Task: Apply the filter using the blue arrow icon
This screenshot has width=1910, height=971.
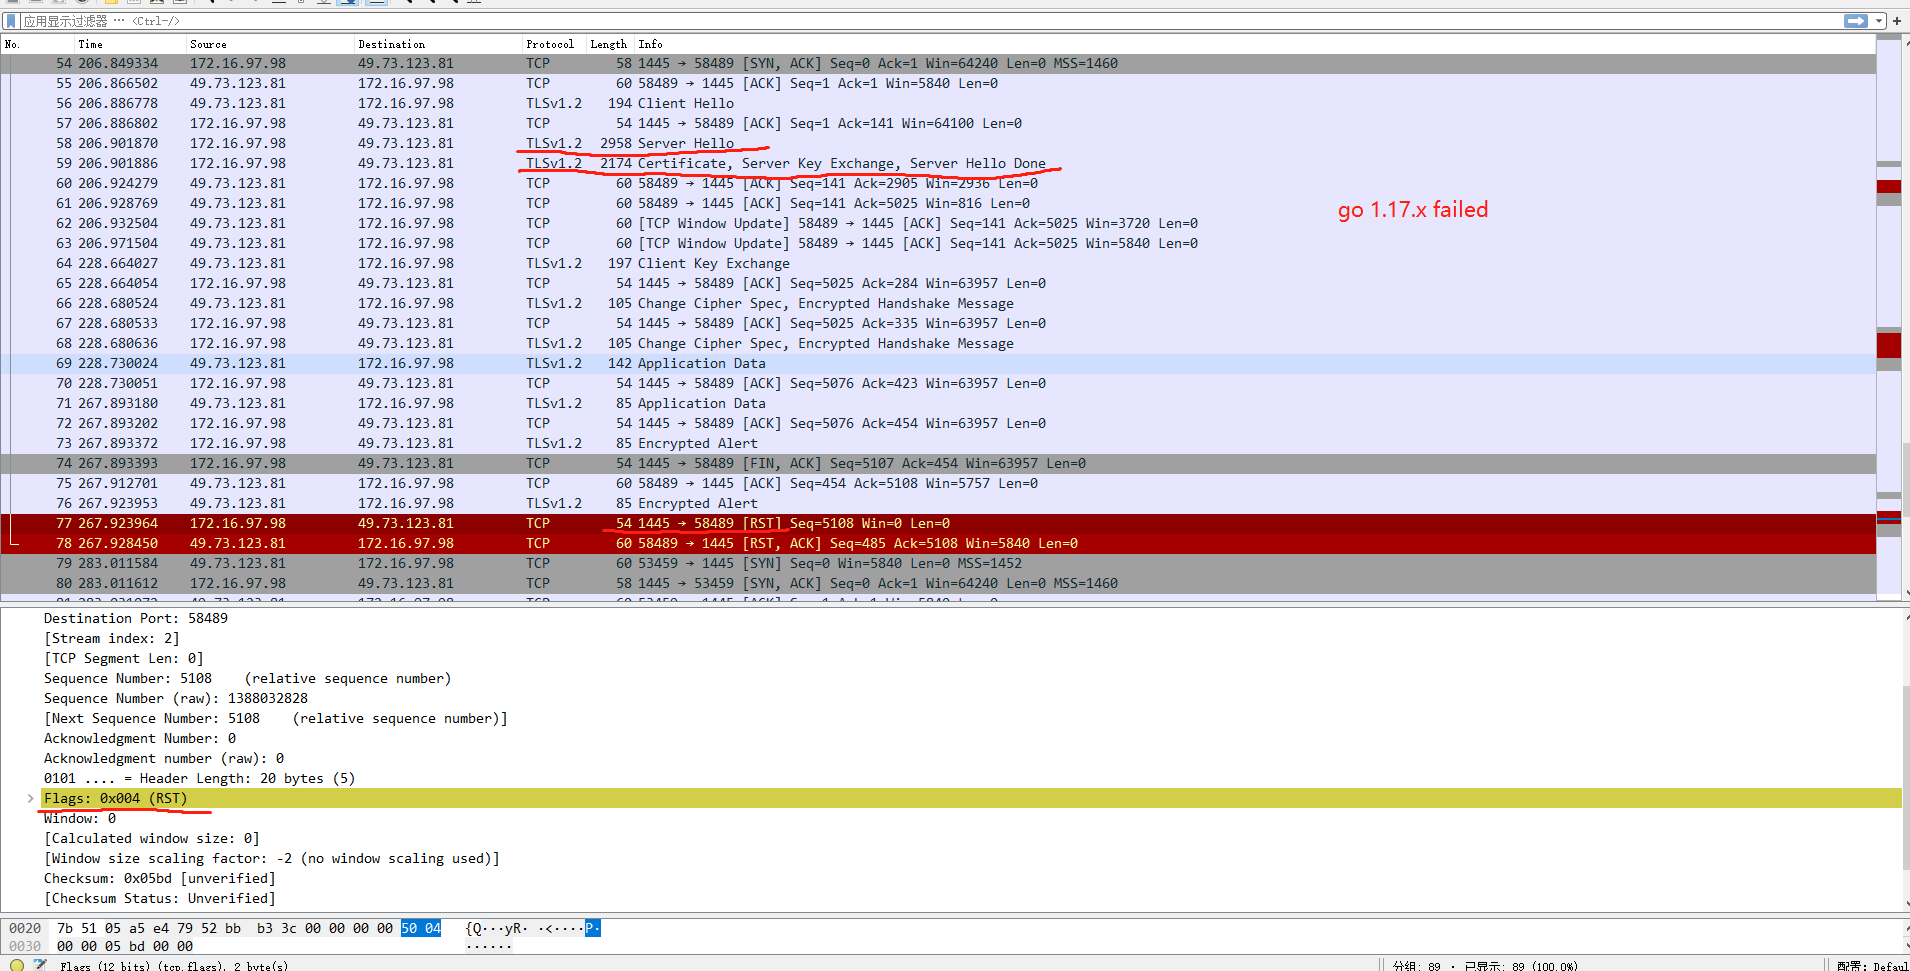Action: point(1854,20)
